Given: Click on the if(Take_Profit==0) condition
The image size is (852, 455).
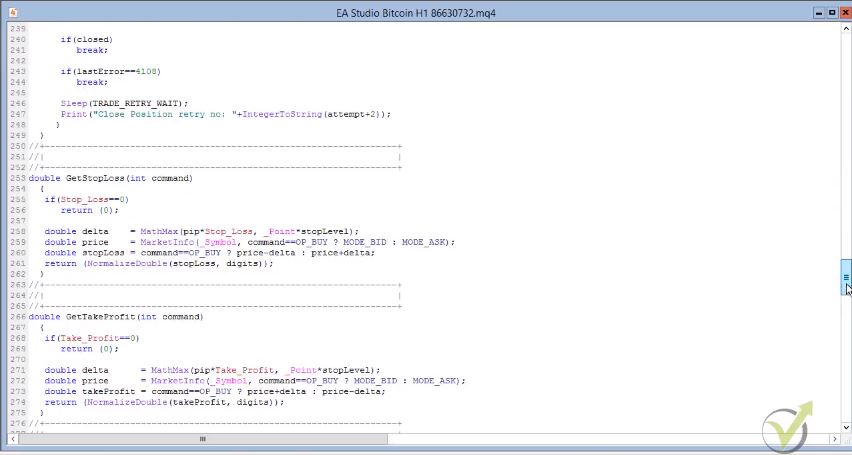Looking at the screenshot, I should point(91,338).
